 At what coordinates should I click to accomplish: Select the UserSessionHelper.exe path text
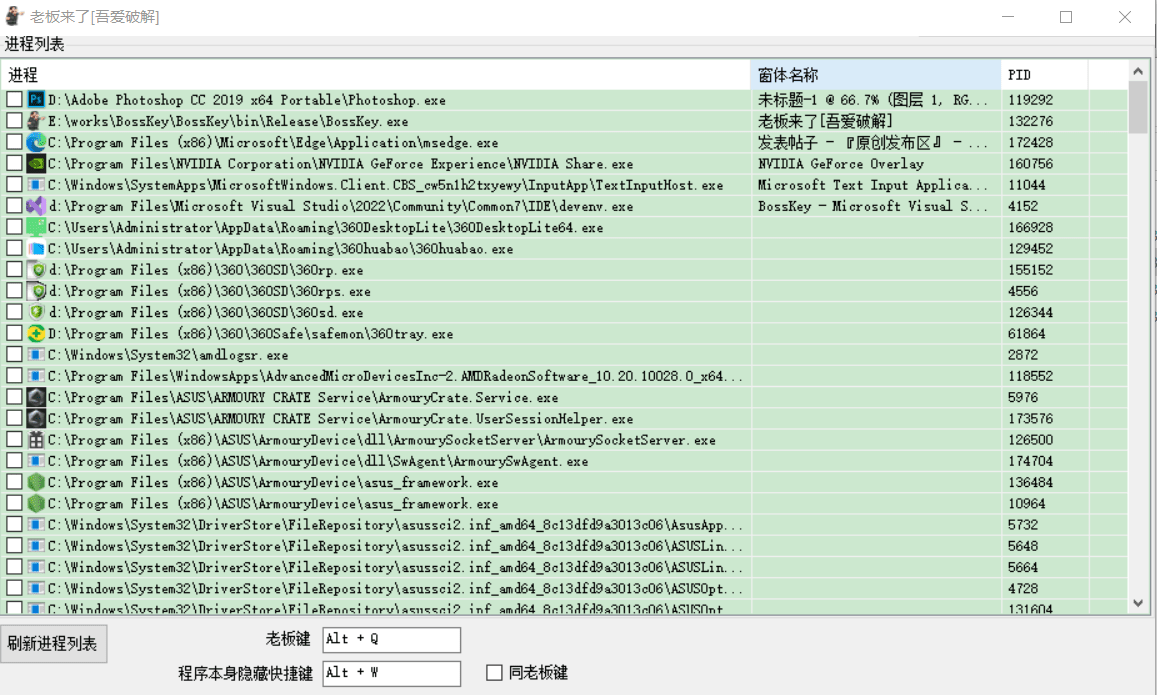(x=340, y=418)
